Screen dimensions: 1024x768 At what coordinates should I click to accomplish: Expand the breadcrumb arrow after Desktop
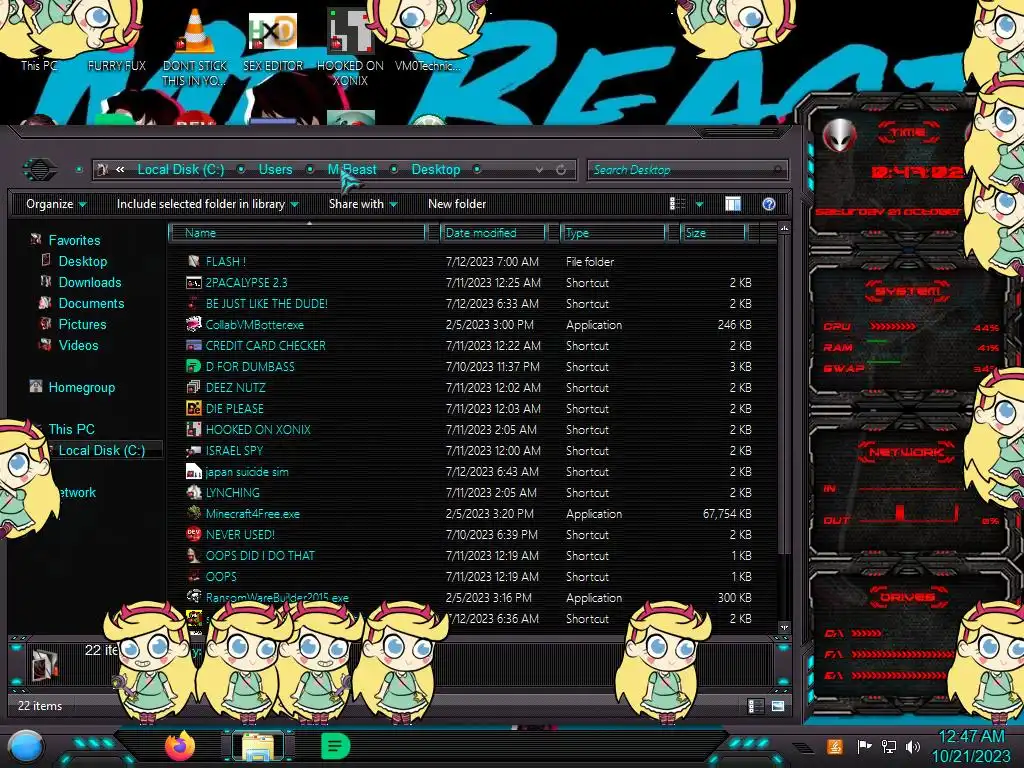coord(477,170)
